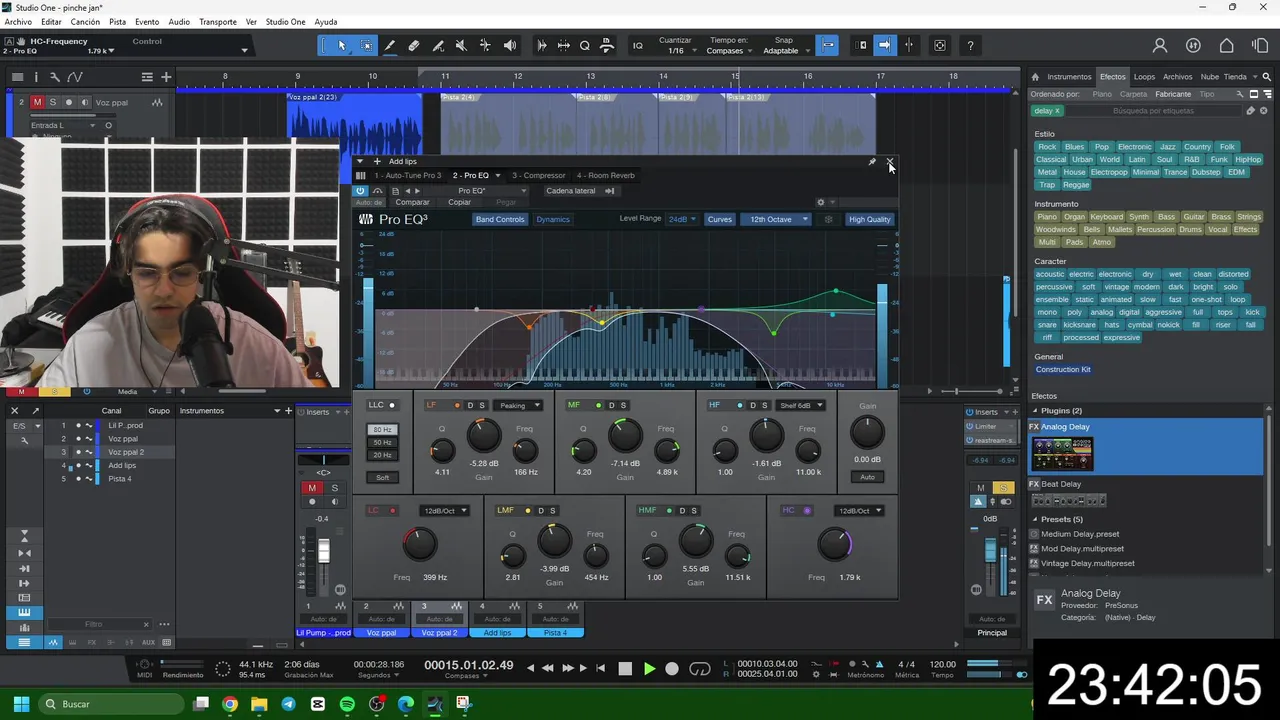Toggle Cadena lateral sidechain
The image size is (1280, 720).
(x=580, y=190)
